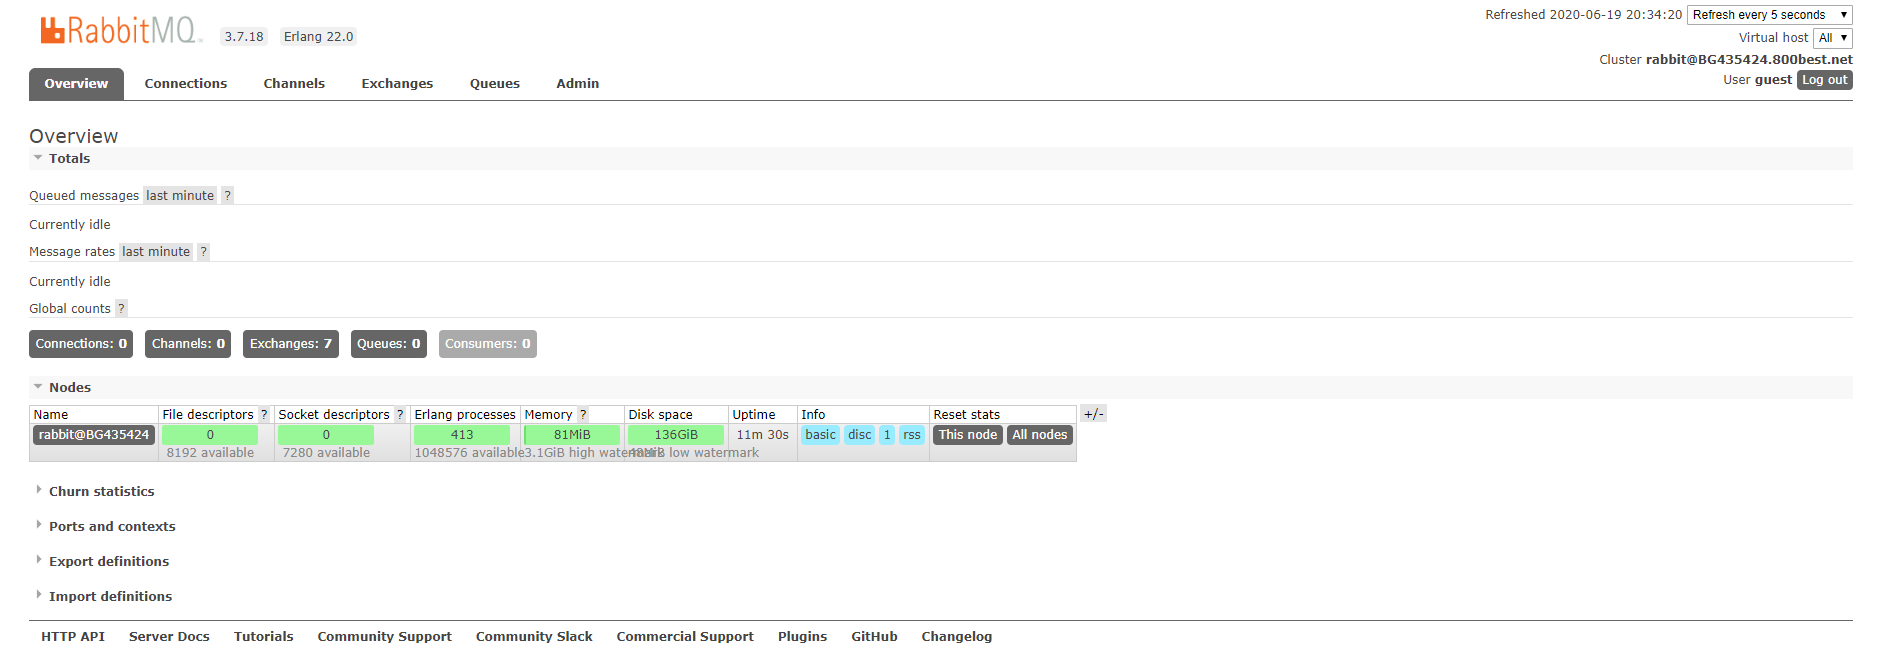Screen dimensions: 1882x646
Task: Reset stats for All nodes
Action: point(1040,435)
